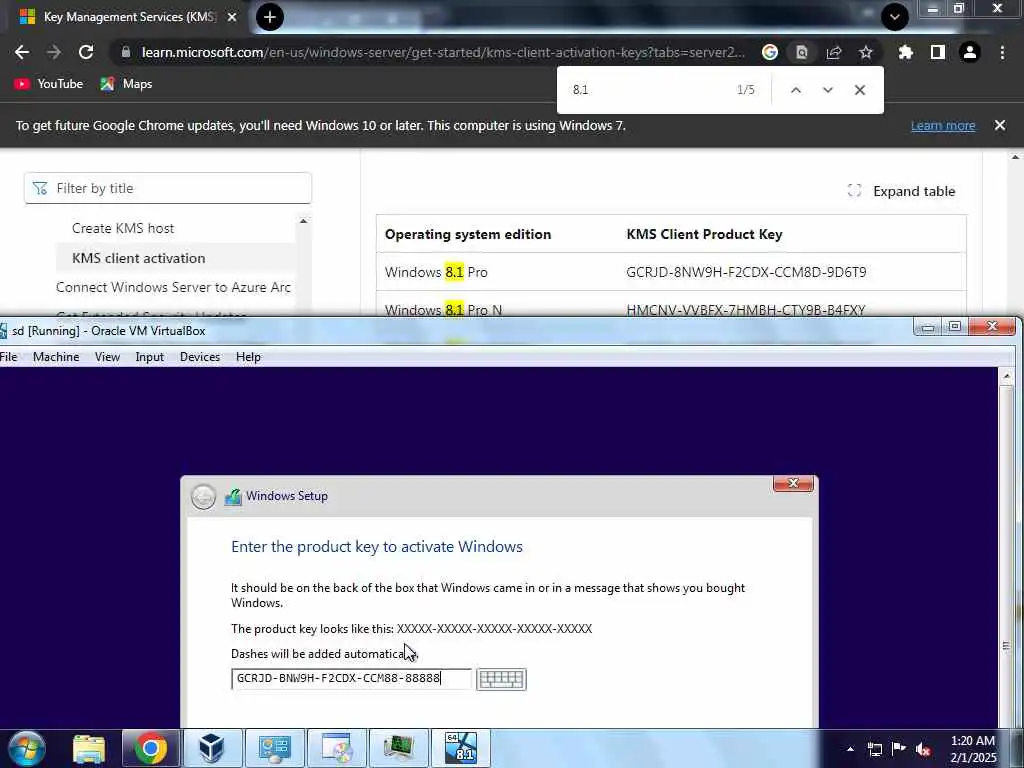Viewport: 1024px width, 768px height.
Task: Dismiss the Chrome updates notification bar
Action: [x=1000, y=125]
